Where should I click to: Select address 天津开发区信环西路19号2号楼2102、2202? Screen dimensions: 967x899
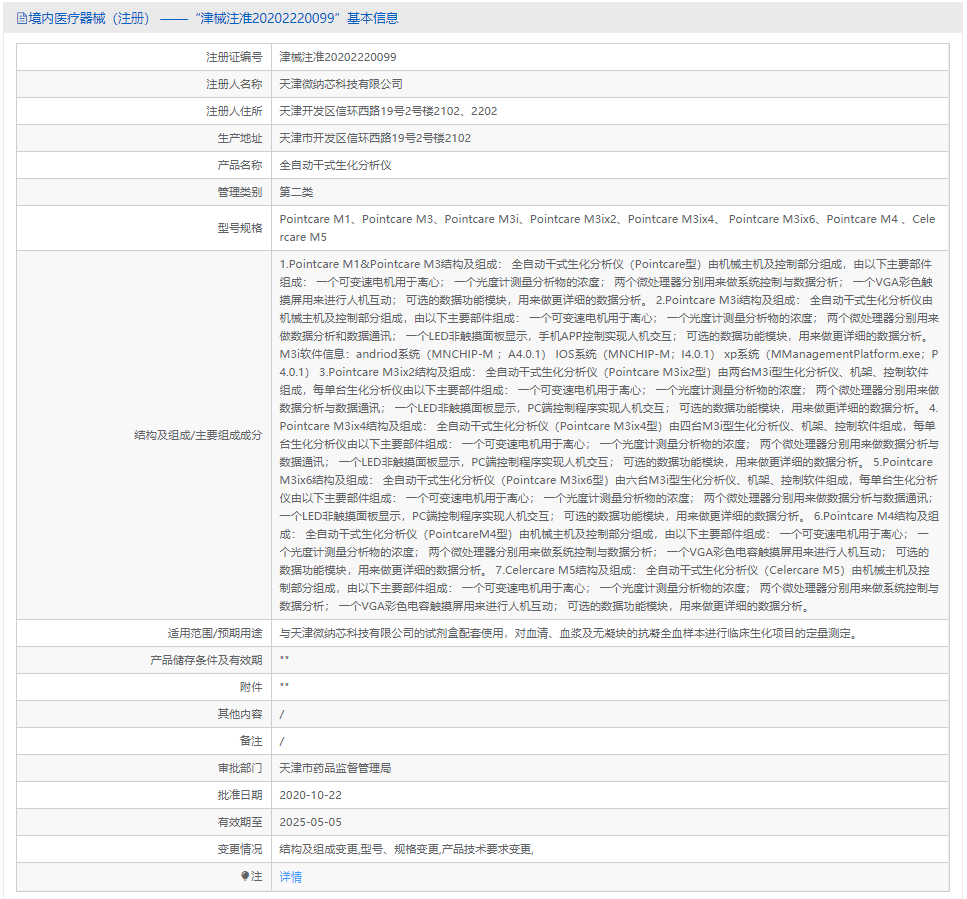[x=389, y=112]
